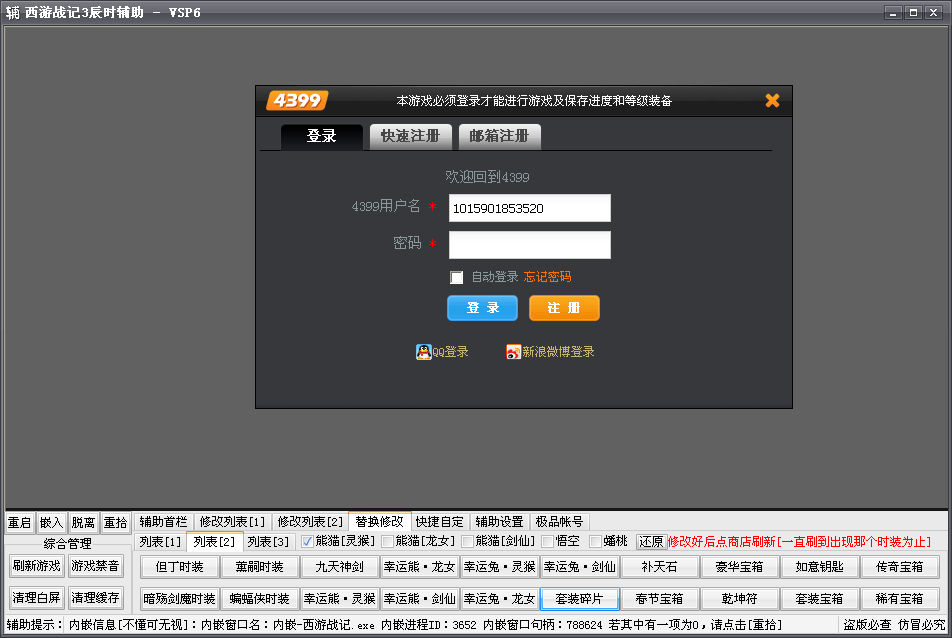
Task: Click the 套装碎片 button
Action: click(x=580, y=599)
